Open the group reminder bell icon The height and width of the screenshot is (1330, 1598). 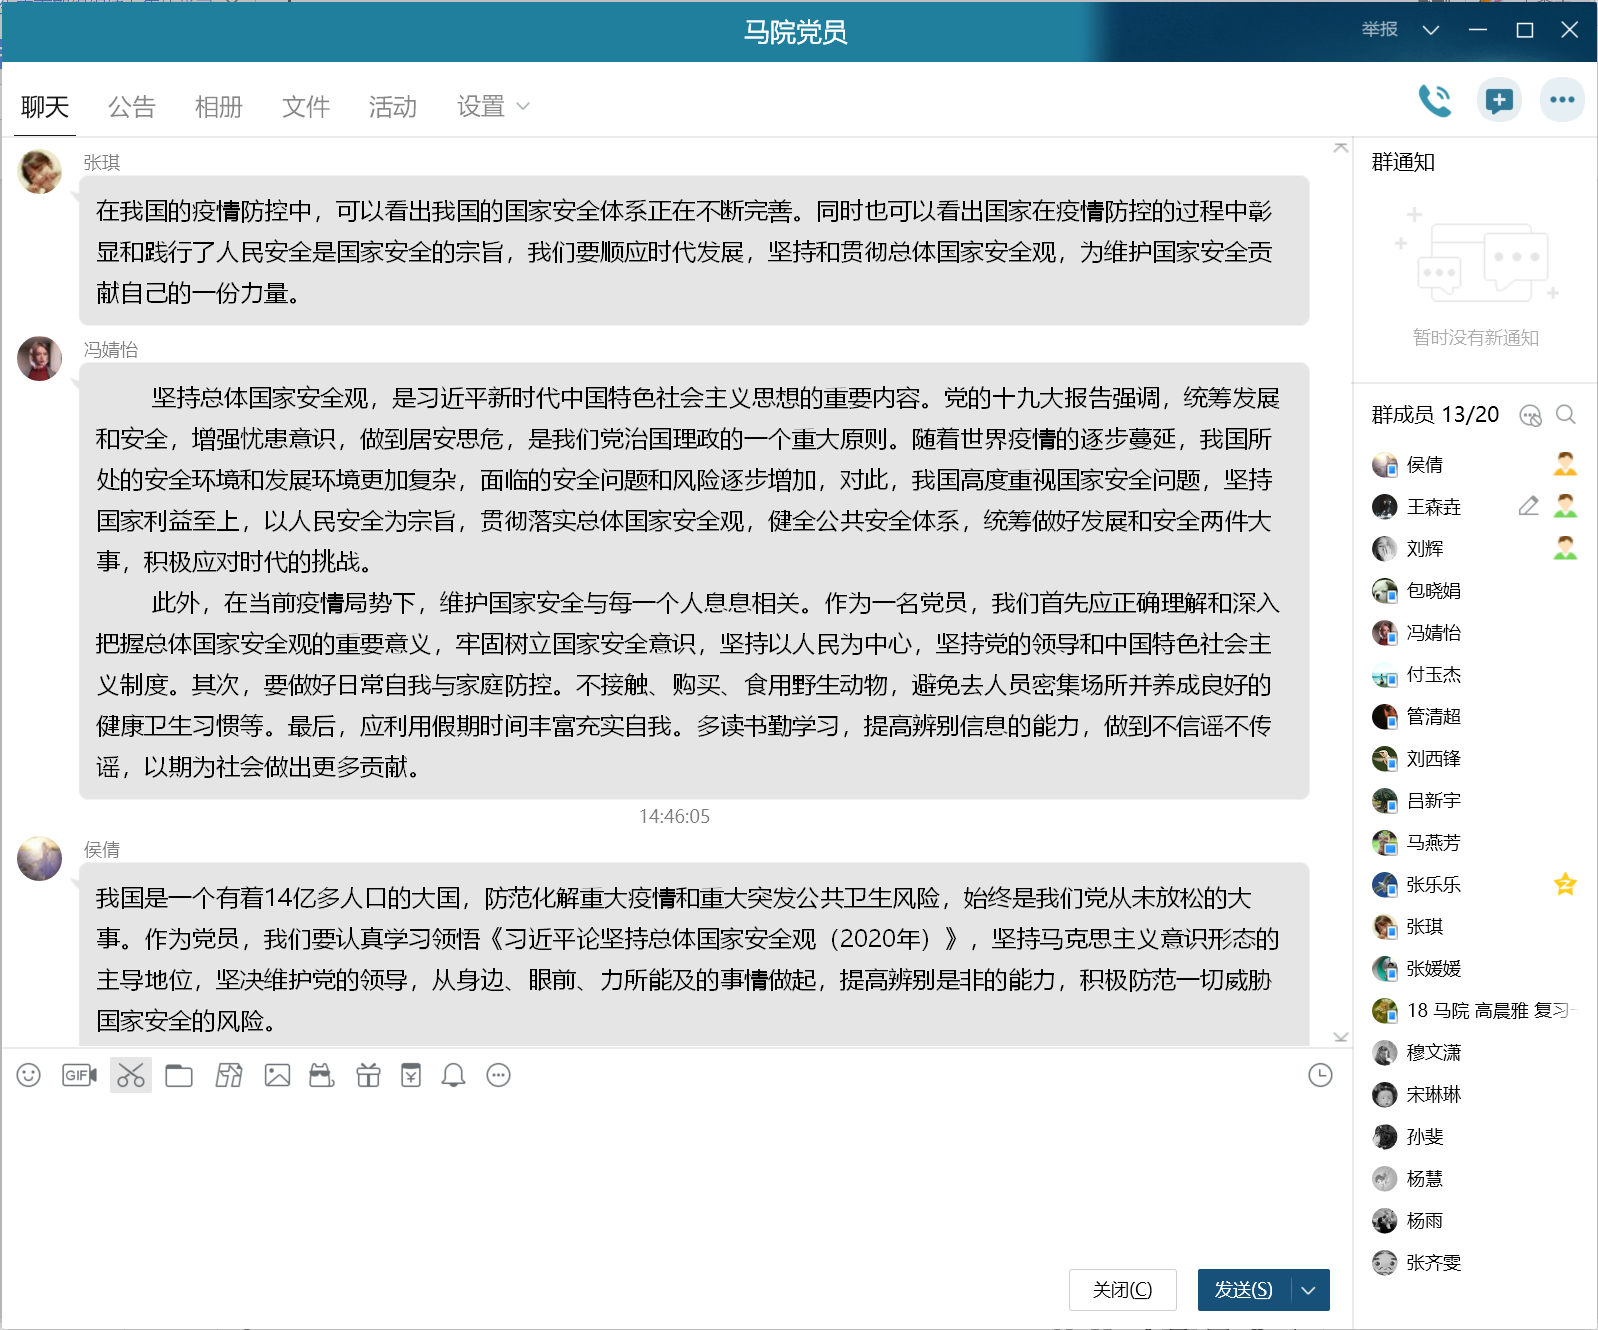pyautogui.click(x=453, y=1075)
